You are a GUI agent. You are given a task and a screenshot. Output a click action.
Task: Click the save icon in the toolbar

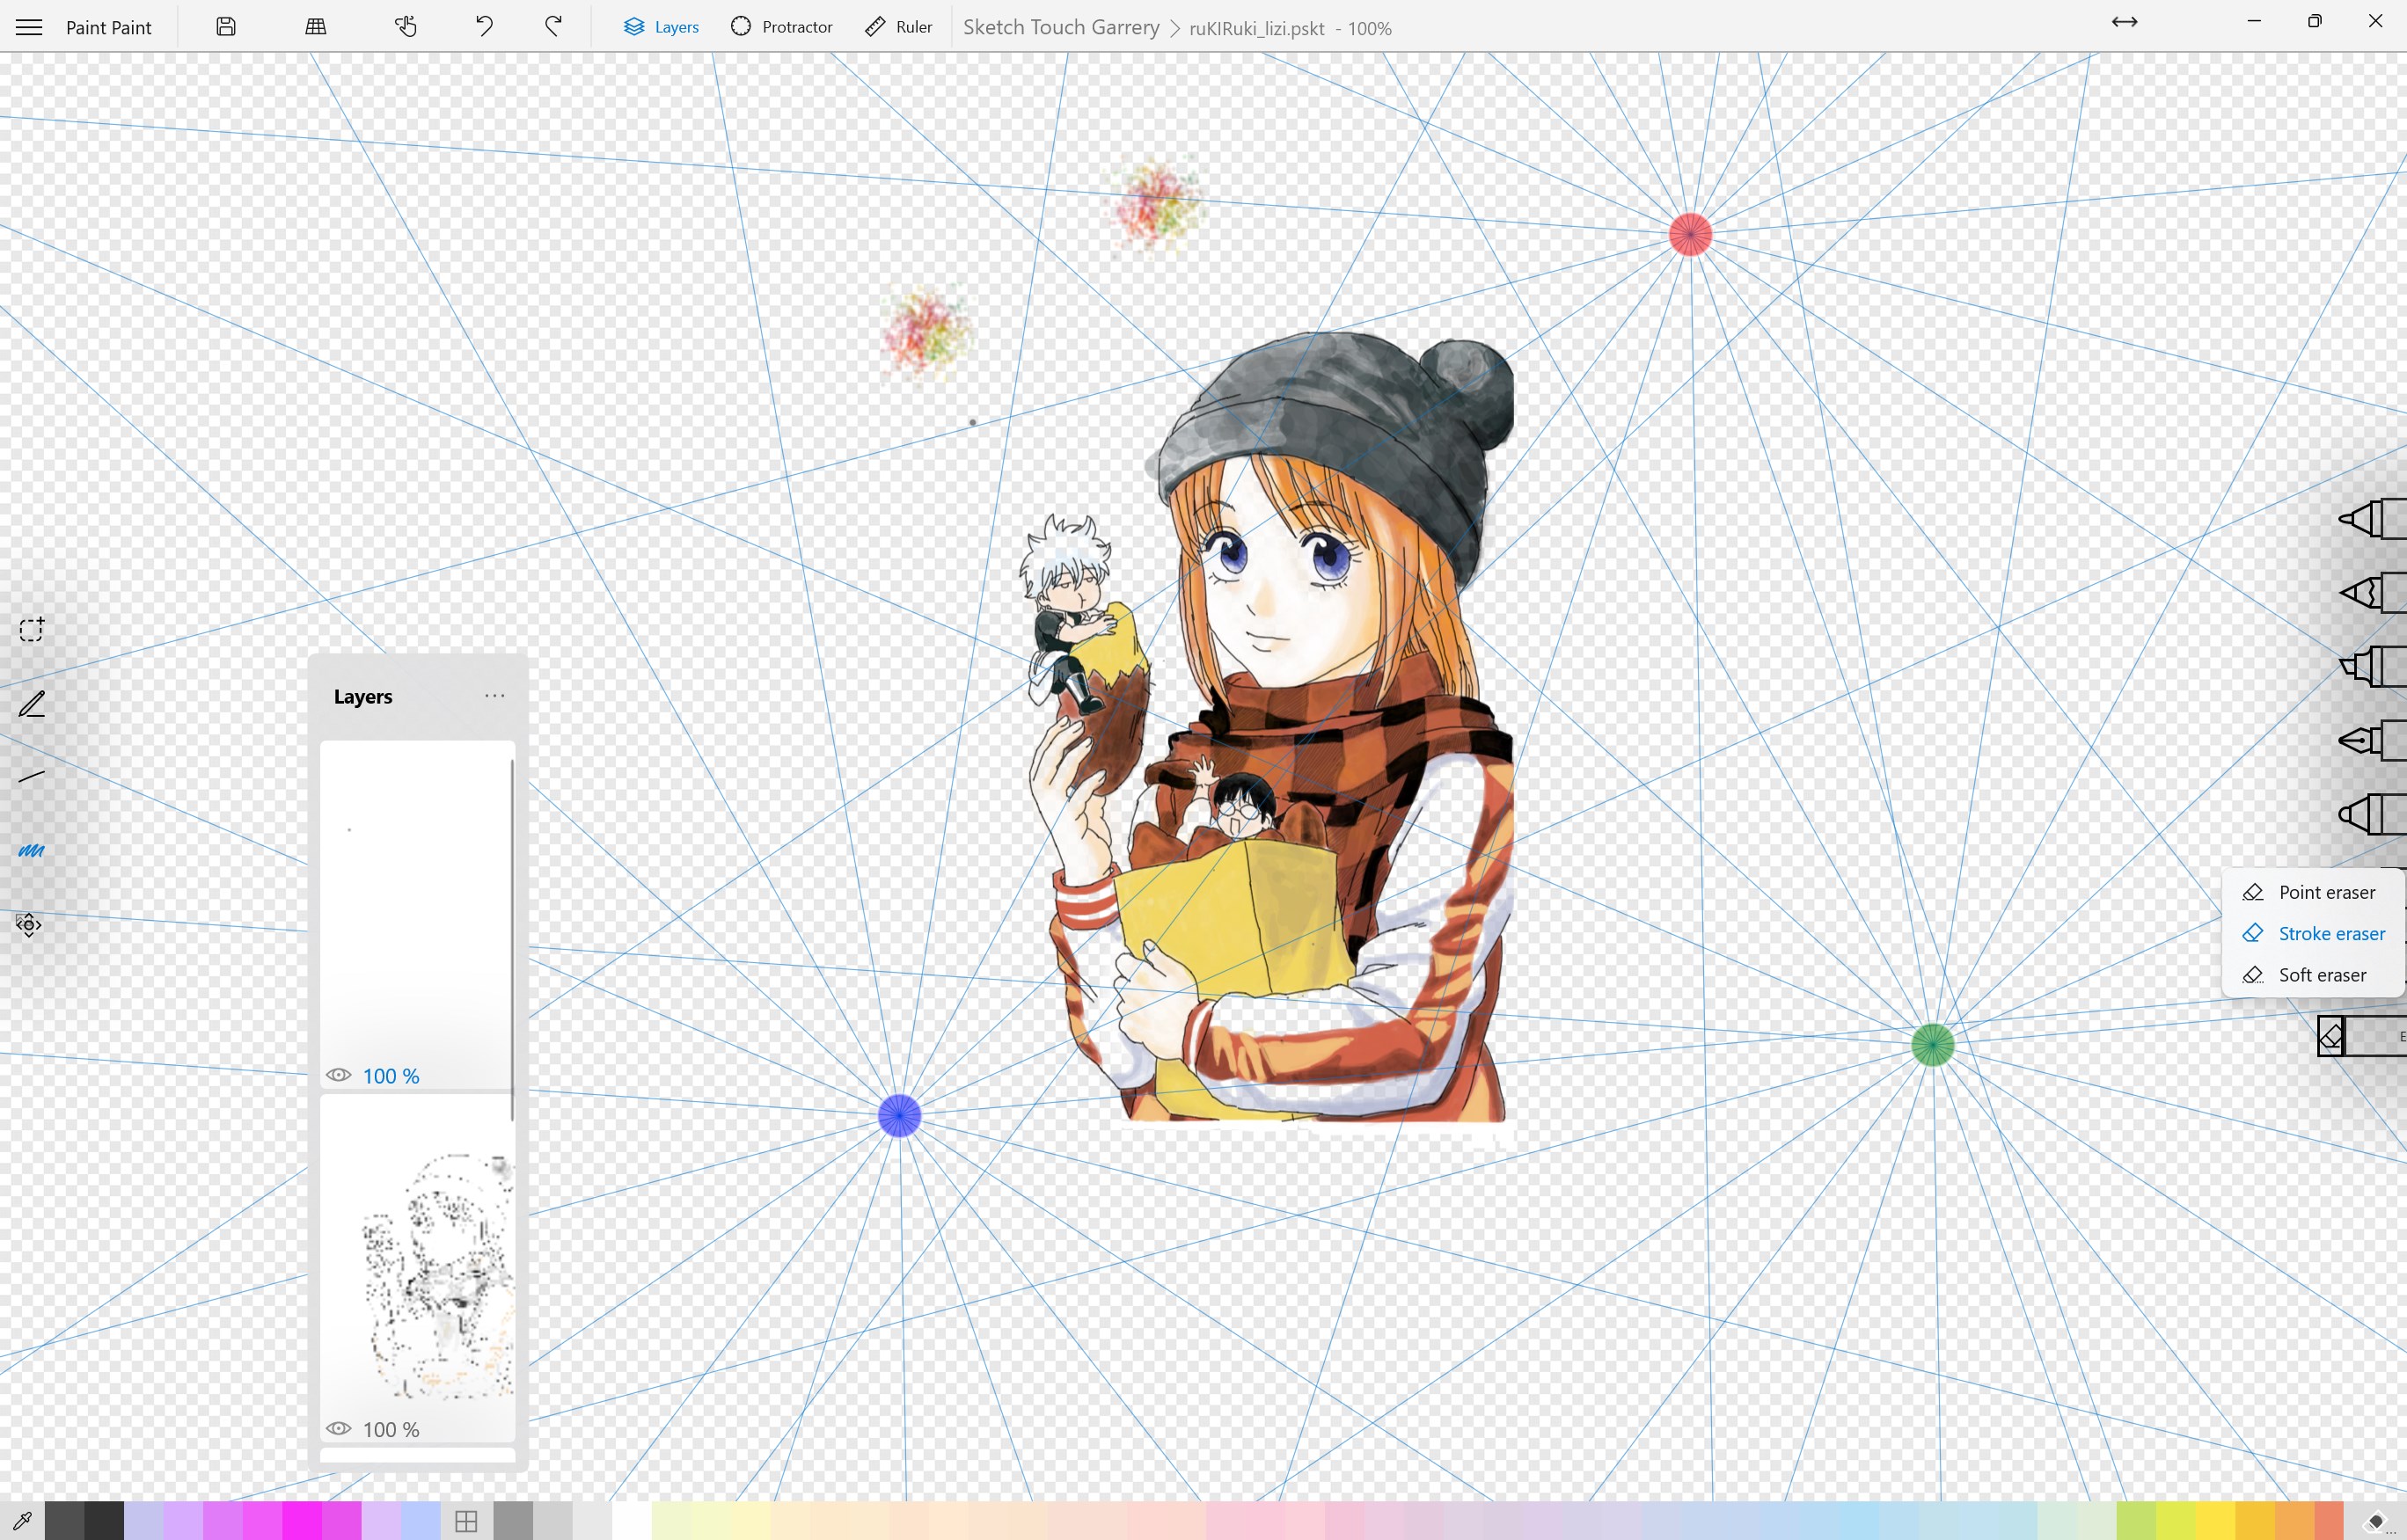pos(225,26)
